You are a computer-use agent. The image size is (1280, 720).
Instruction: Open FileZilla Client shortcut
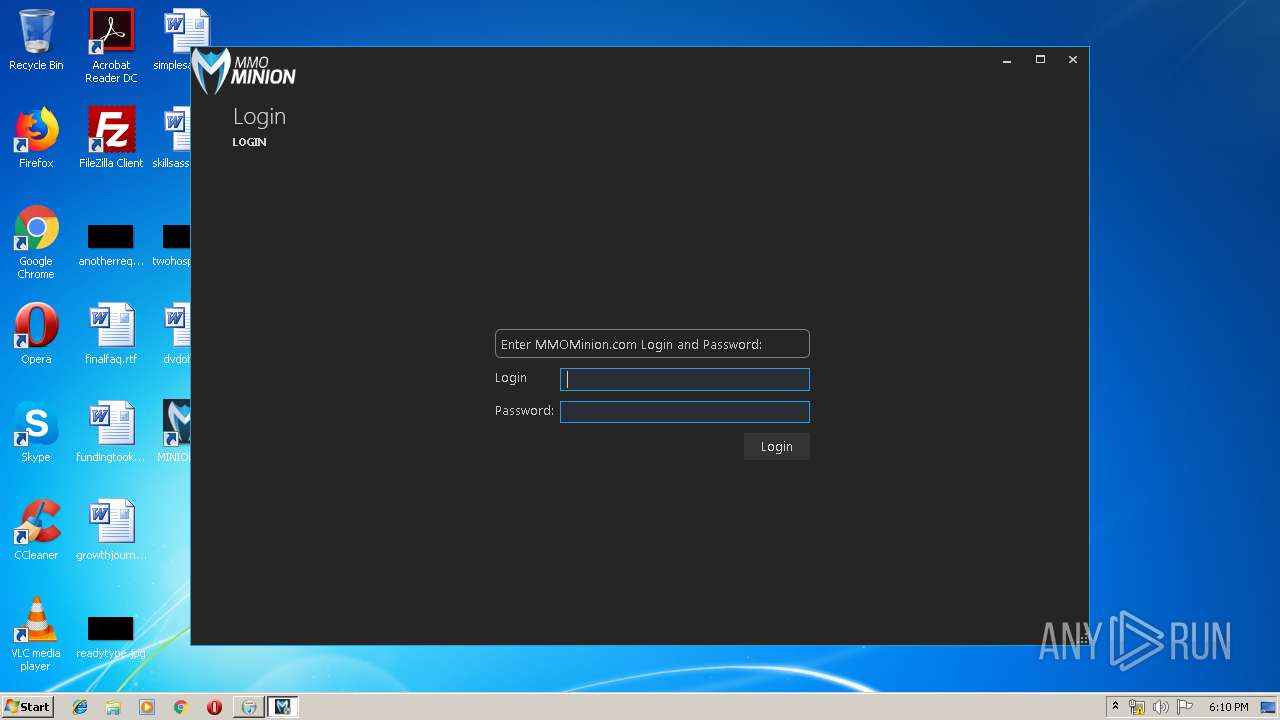(x=111, y=138)
